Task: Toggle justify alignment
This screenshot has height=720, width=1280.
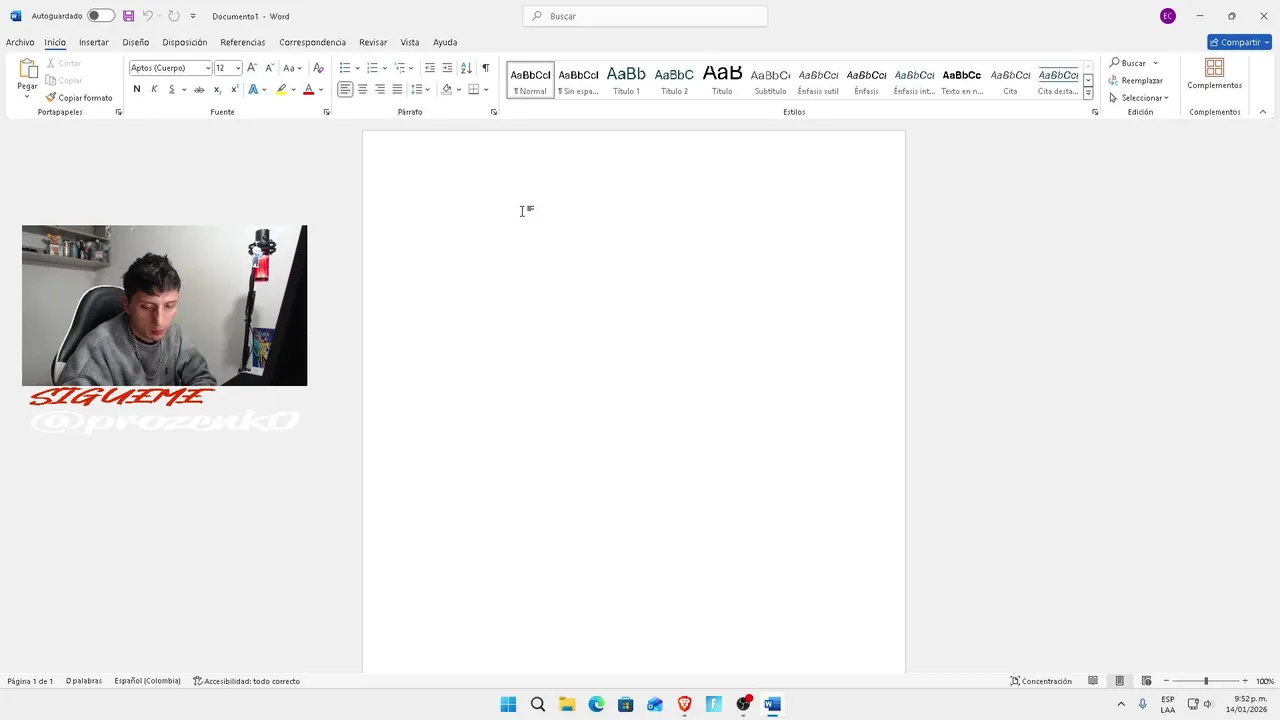Action: tap(397, 89)
